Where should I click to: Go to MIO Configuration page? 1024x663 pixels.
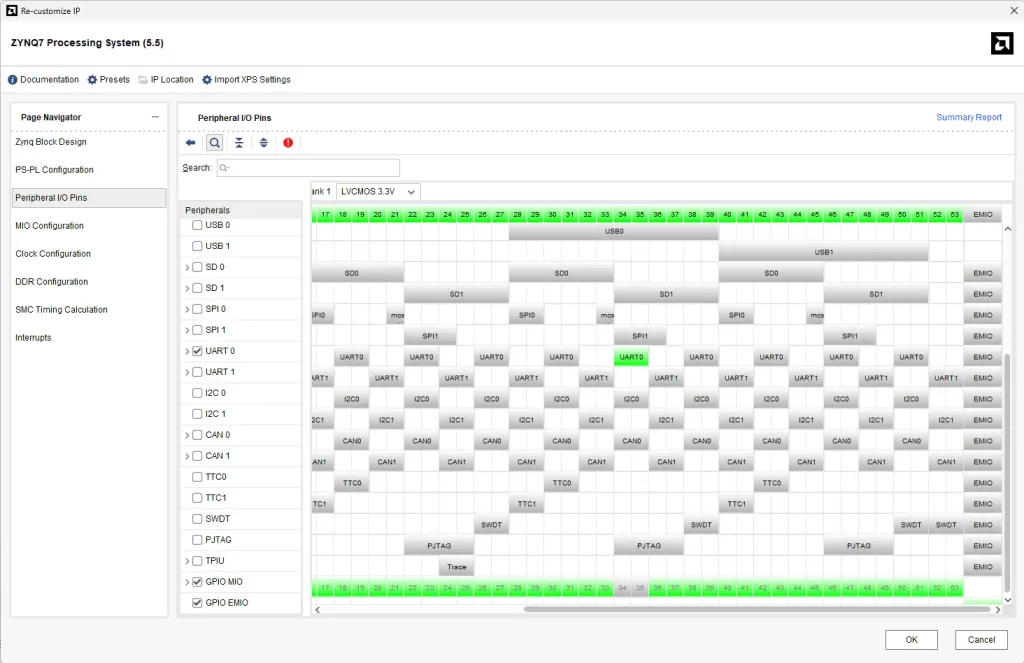tap(50, 226)
